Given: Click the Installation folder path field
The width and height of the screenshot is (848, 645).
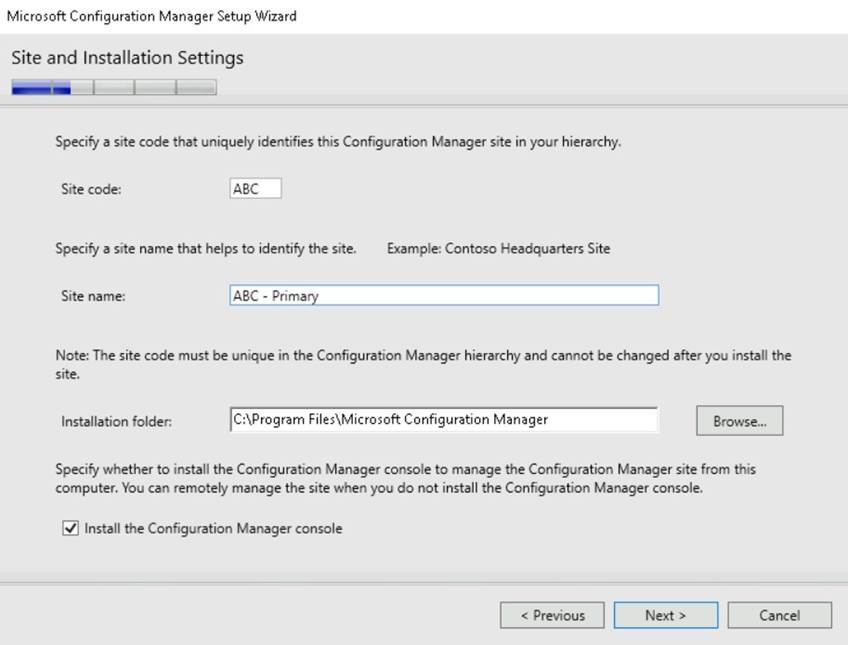Looking at the screenshot, I should coord(444,420).
